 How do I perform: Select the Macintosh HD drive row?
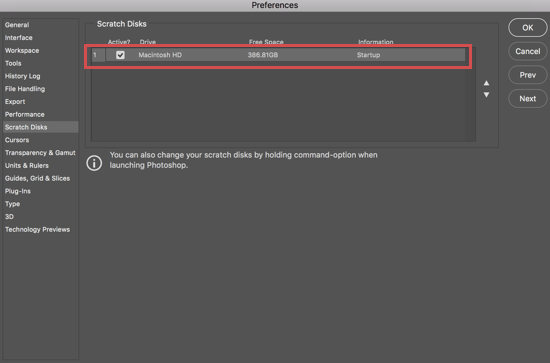(278, 55)
